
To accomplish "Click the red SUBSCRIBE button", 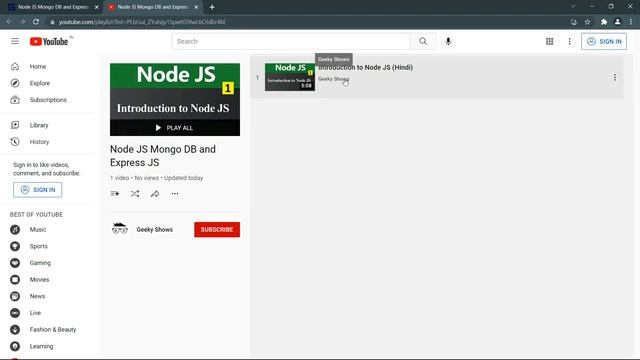I will point(217,229).
